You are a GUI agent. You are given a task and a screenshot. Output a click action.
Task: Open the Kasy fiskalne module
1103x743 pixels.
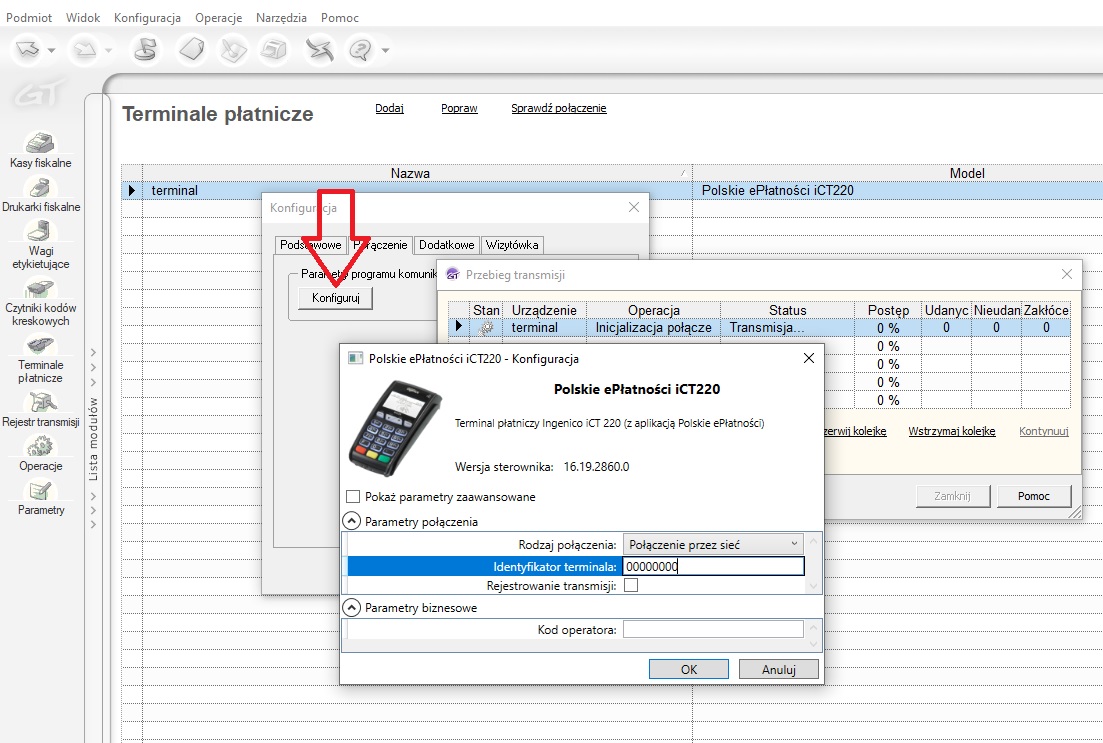[x=41, y=150]
